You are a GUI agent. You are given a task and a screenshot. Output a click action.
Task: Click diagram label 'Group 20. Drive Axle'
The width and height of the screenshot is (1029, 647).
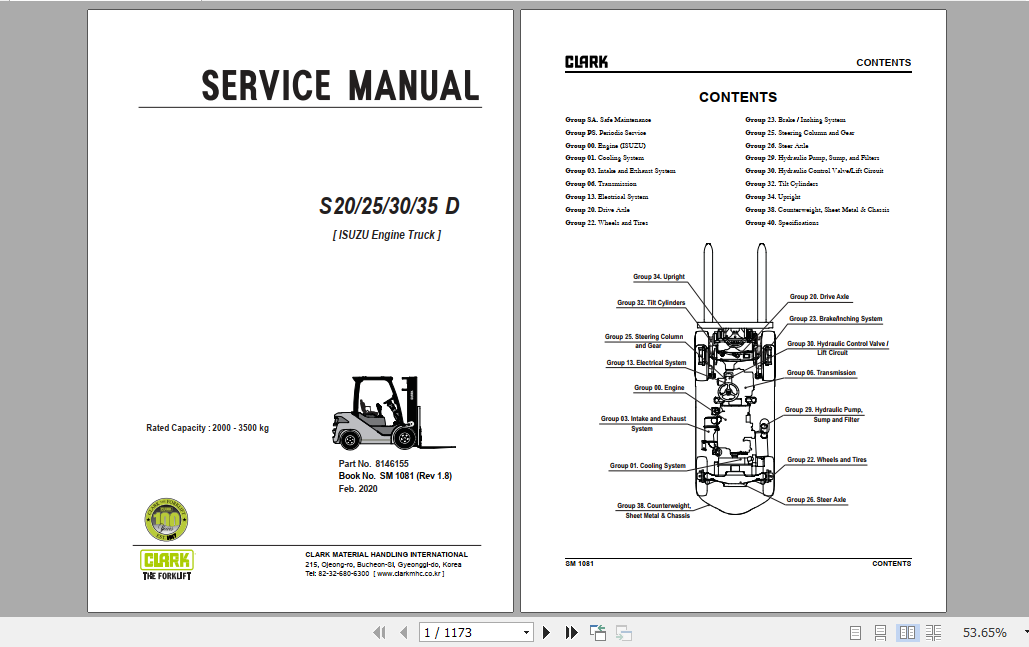(819, 297)
